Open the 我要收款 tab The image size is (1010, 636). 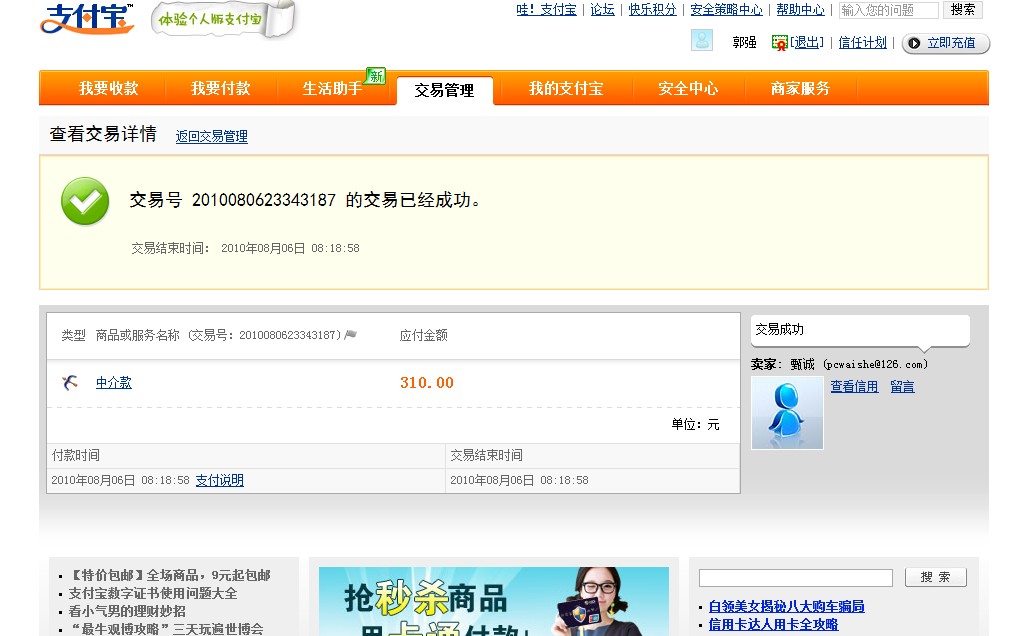pos(109,89)
